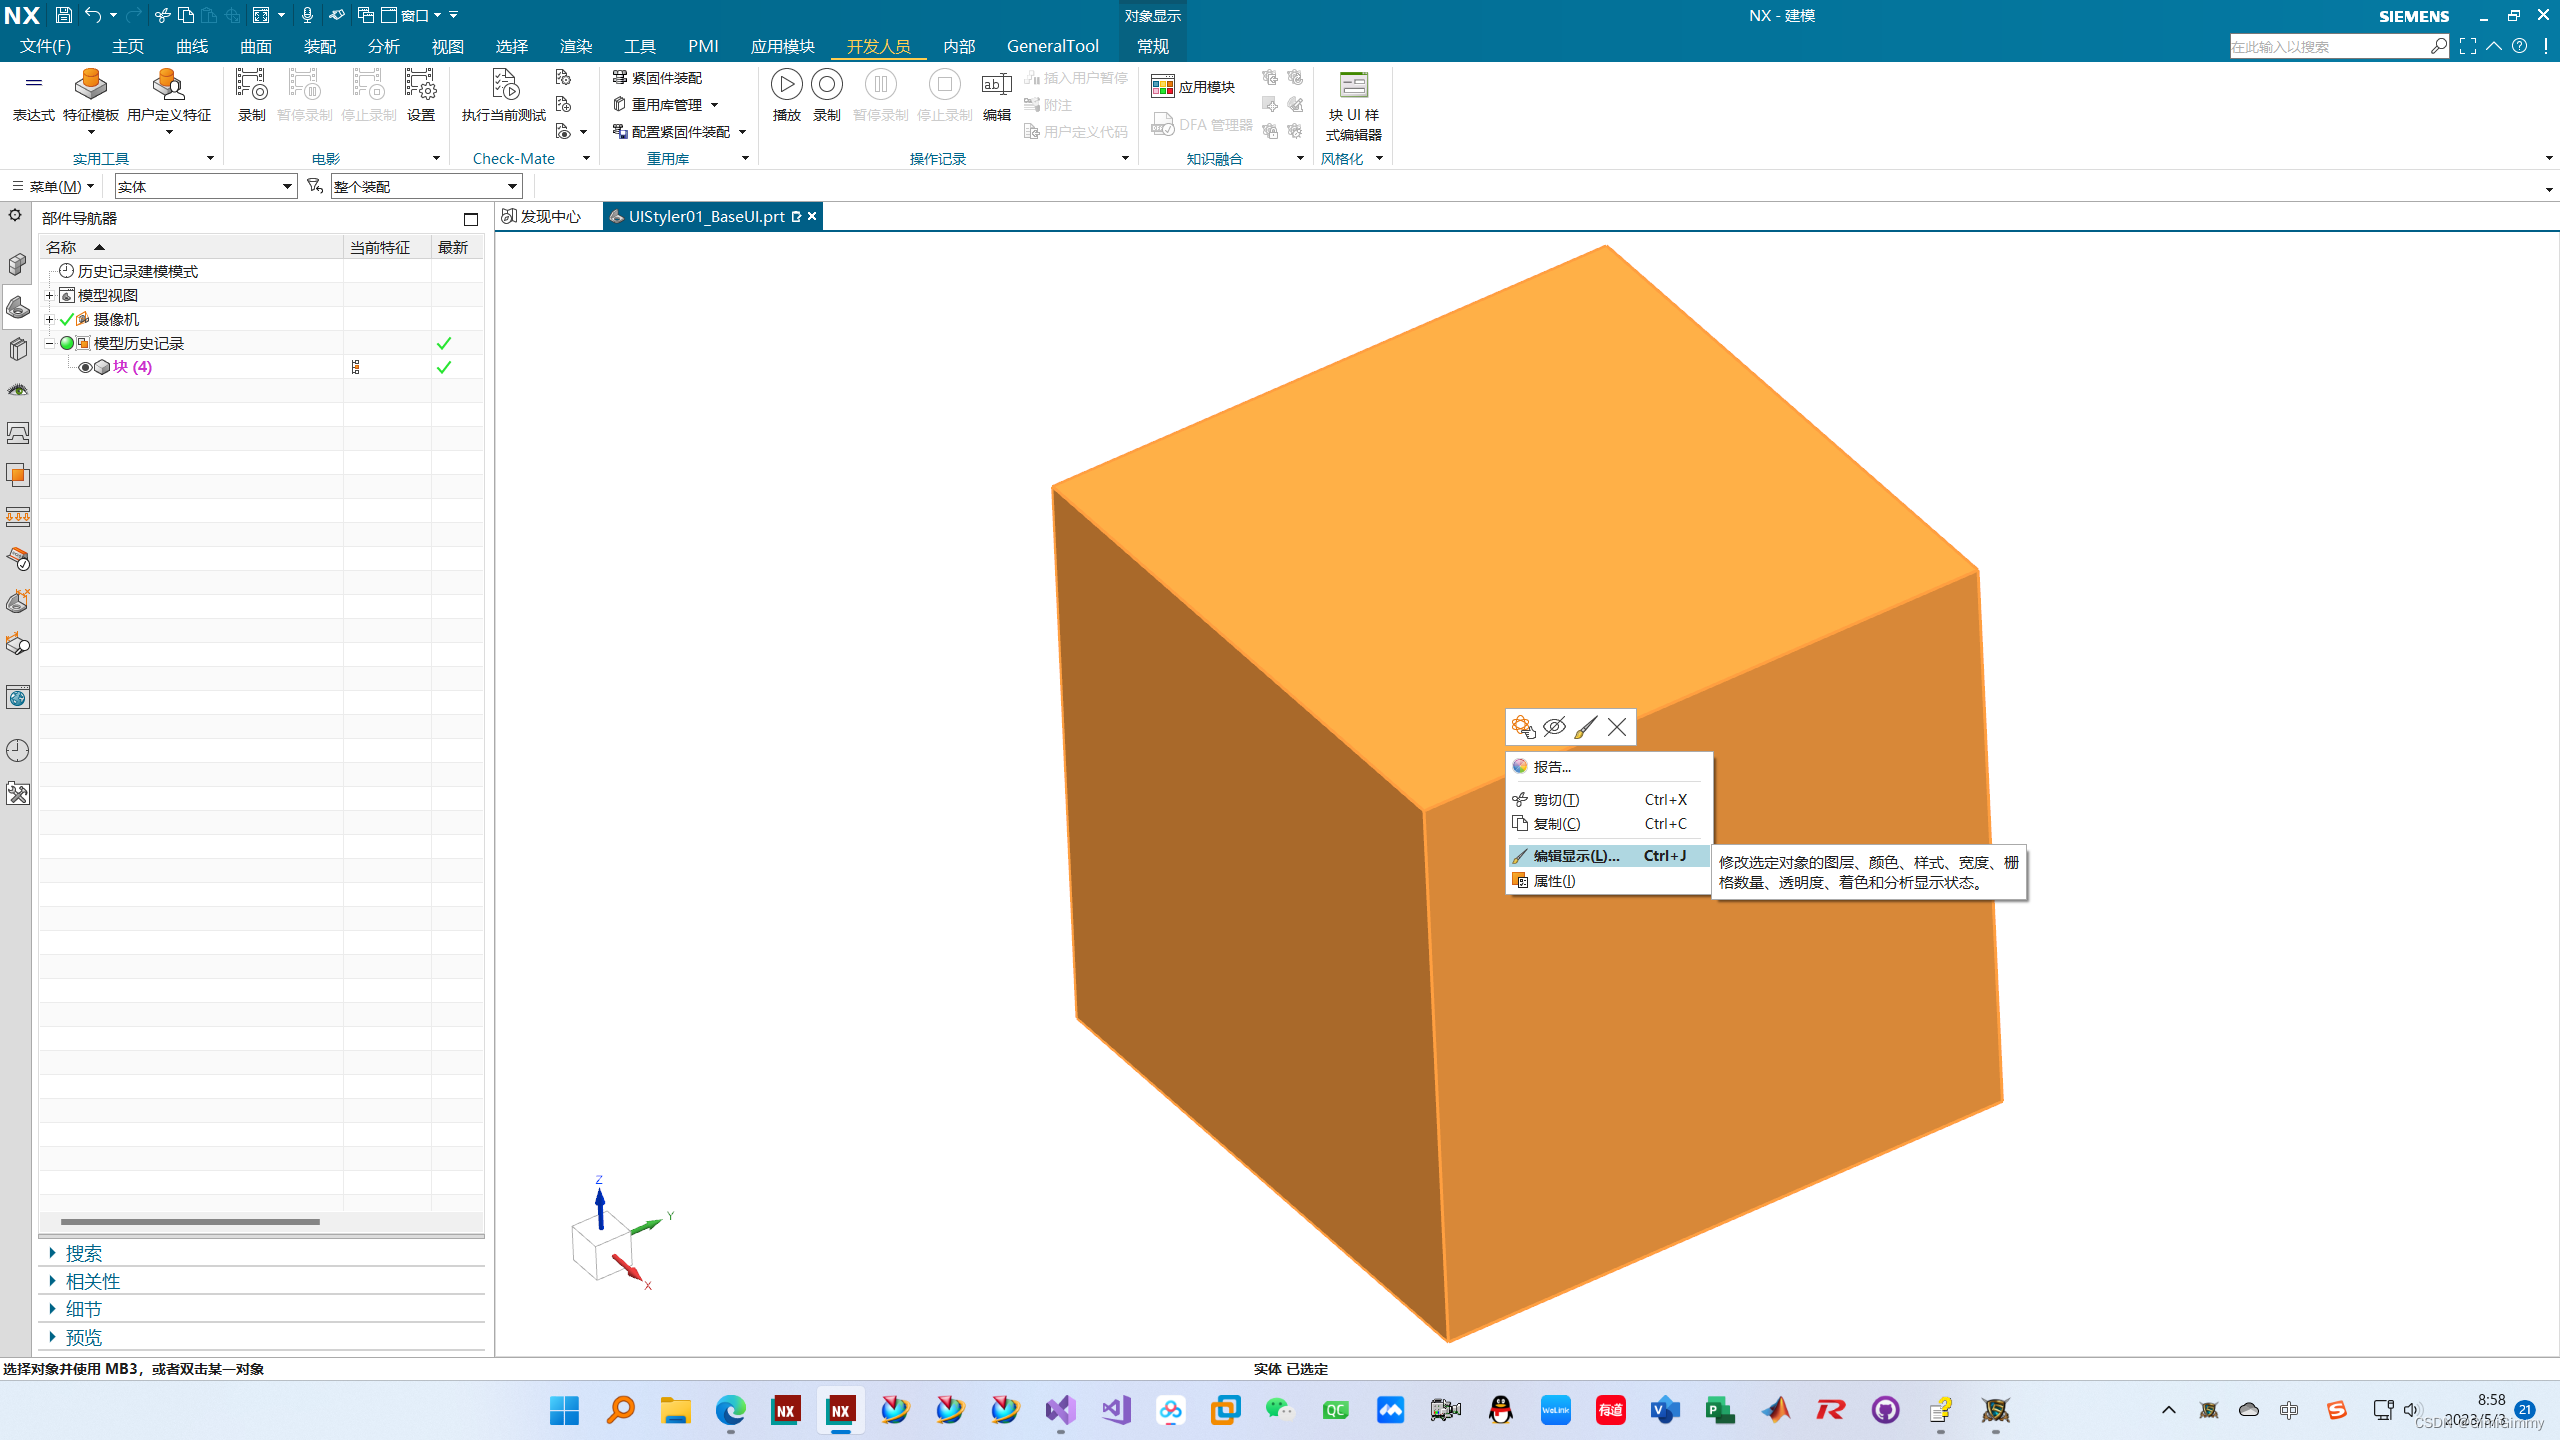Open the 实体 type filter dropdown
The image size is (2560, 1440).
[206, 186]
